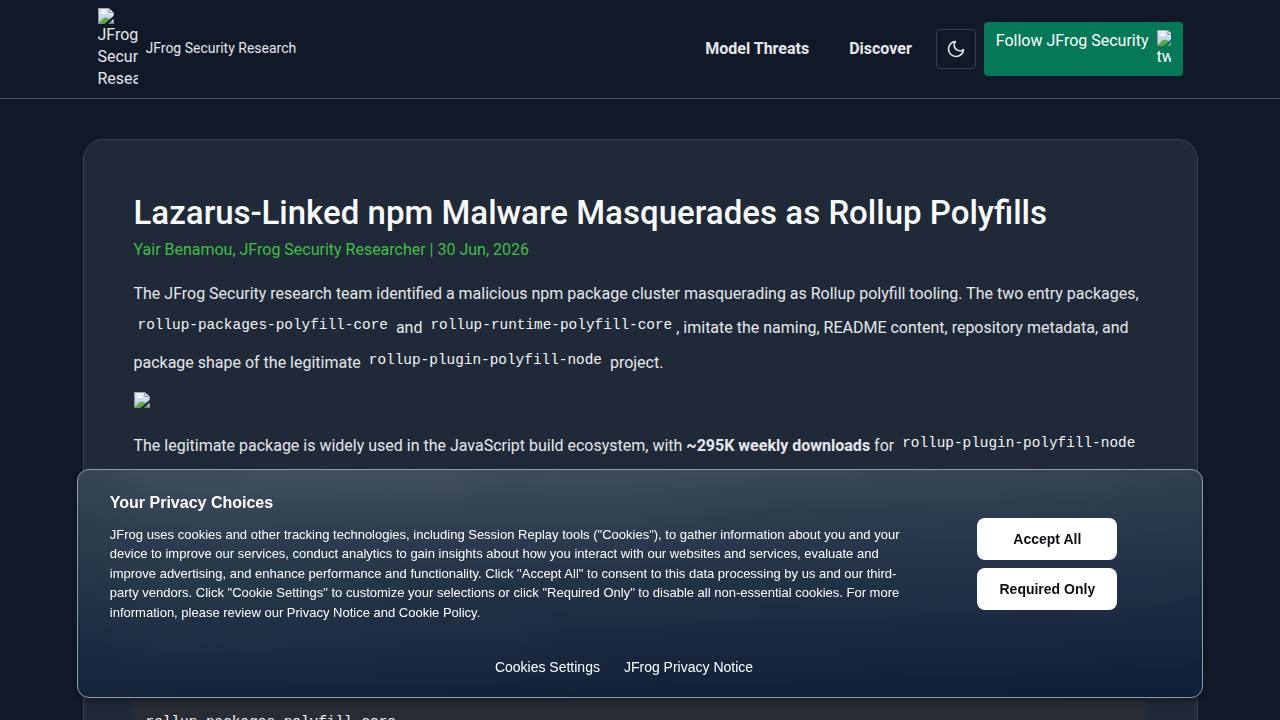1280x720 pixels.
Task: Click the Follow JFrog Security button
Action: click(x=1083, y=49)
